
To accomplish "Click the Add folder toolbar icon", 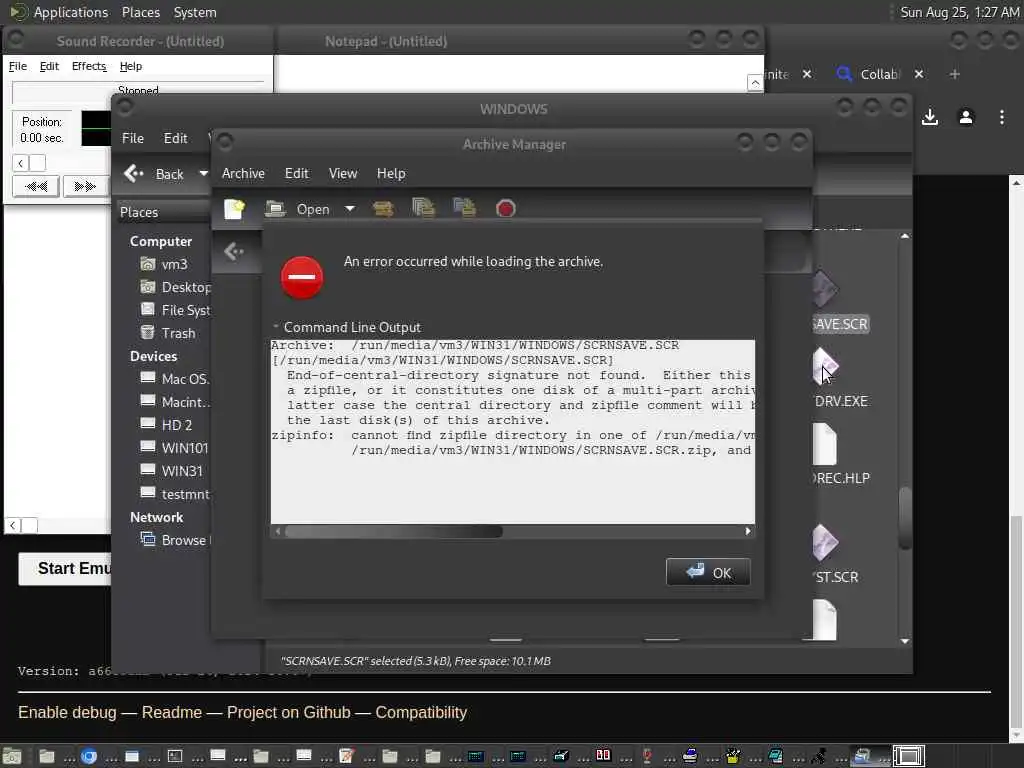I will (464, 208).
